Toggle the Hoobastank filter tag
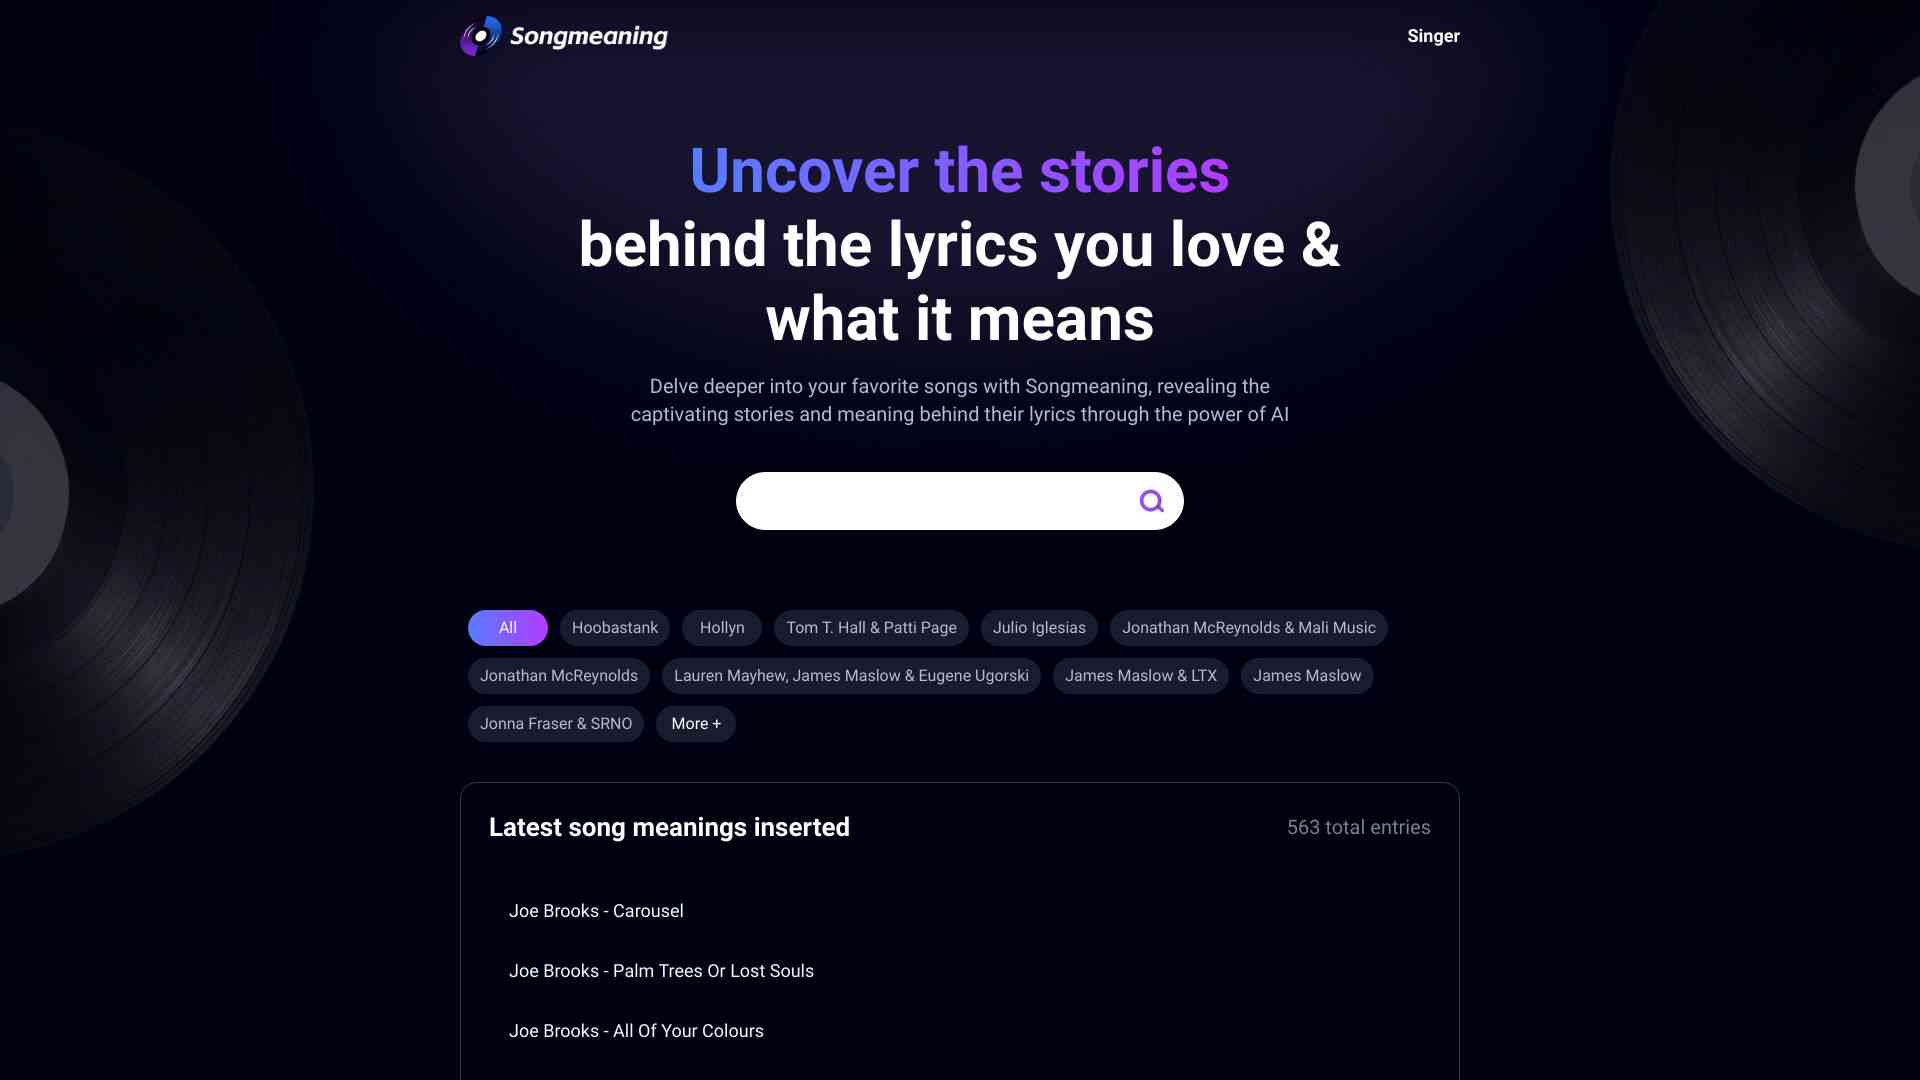The height and width of the screenshot is (1080, 1920). click(615, 628)
